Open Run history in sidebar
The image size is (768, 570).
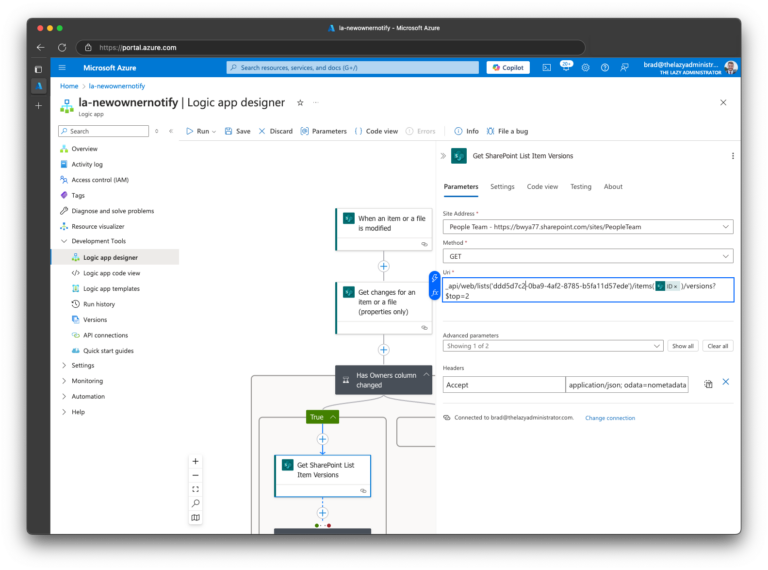98,304
